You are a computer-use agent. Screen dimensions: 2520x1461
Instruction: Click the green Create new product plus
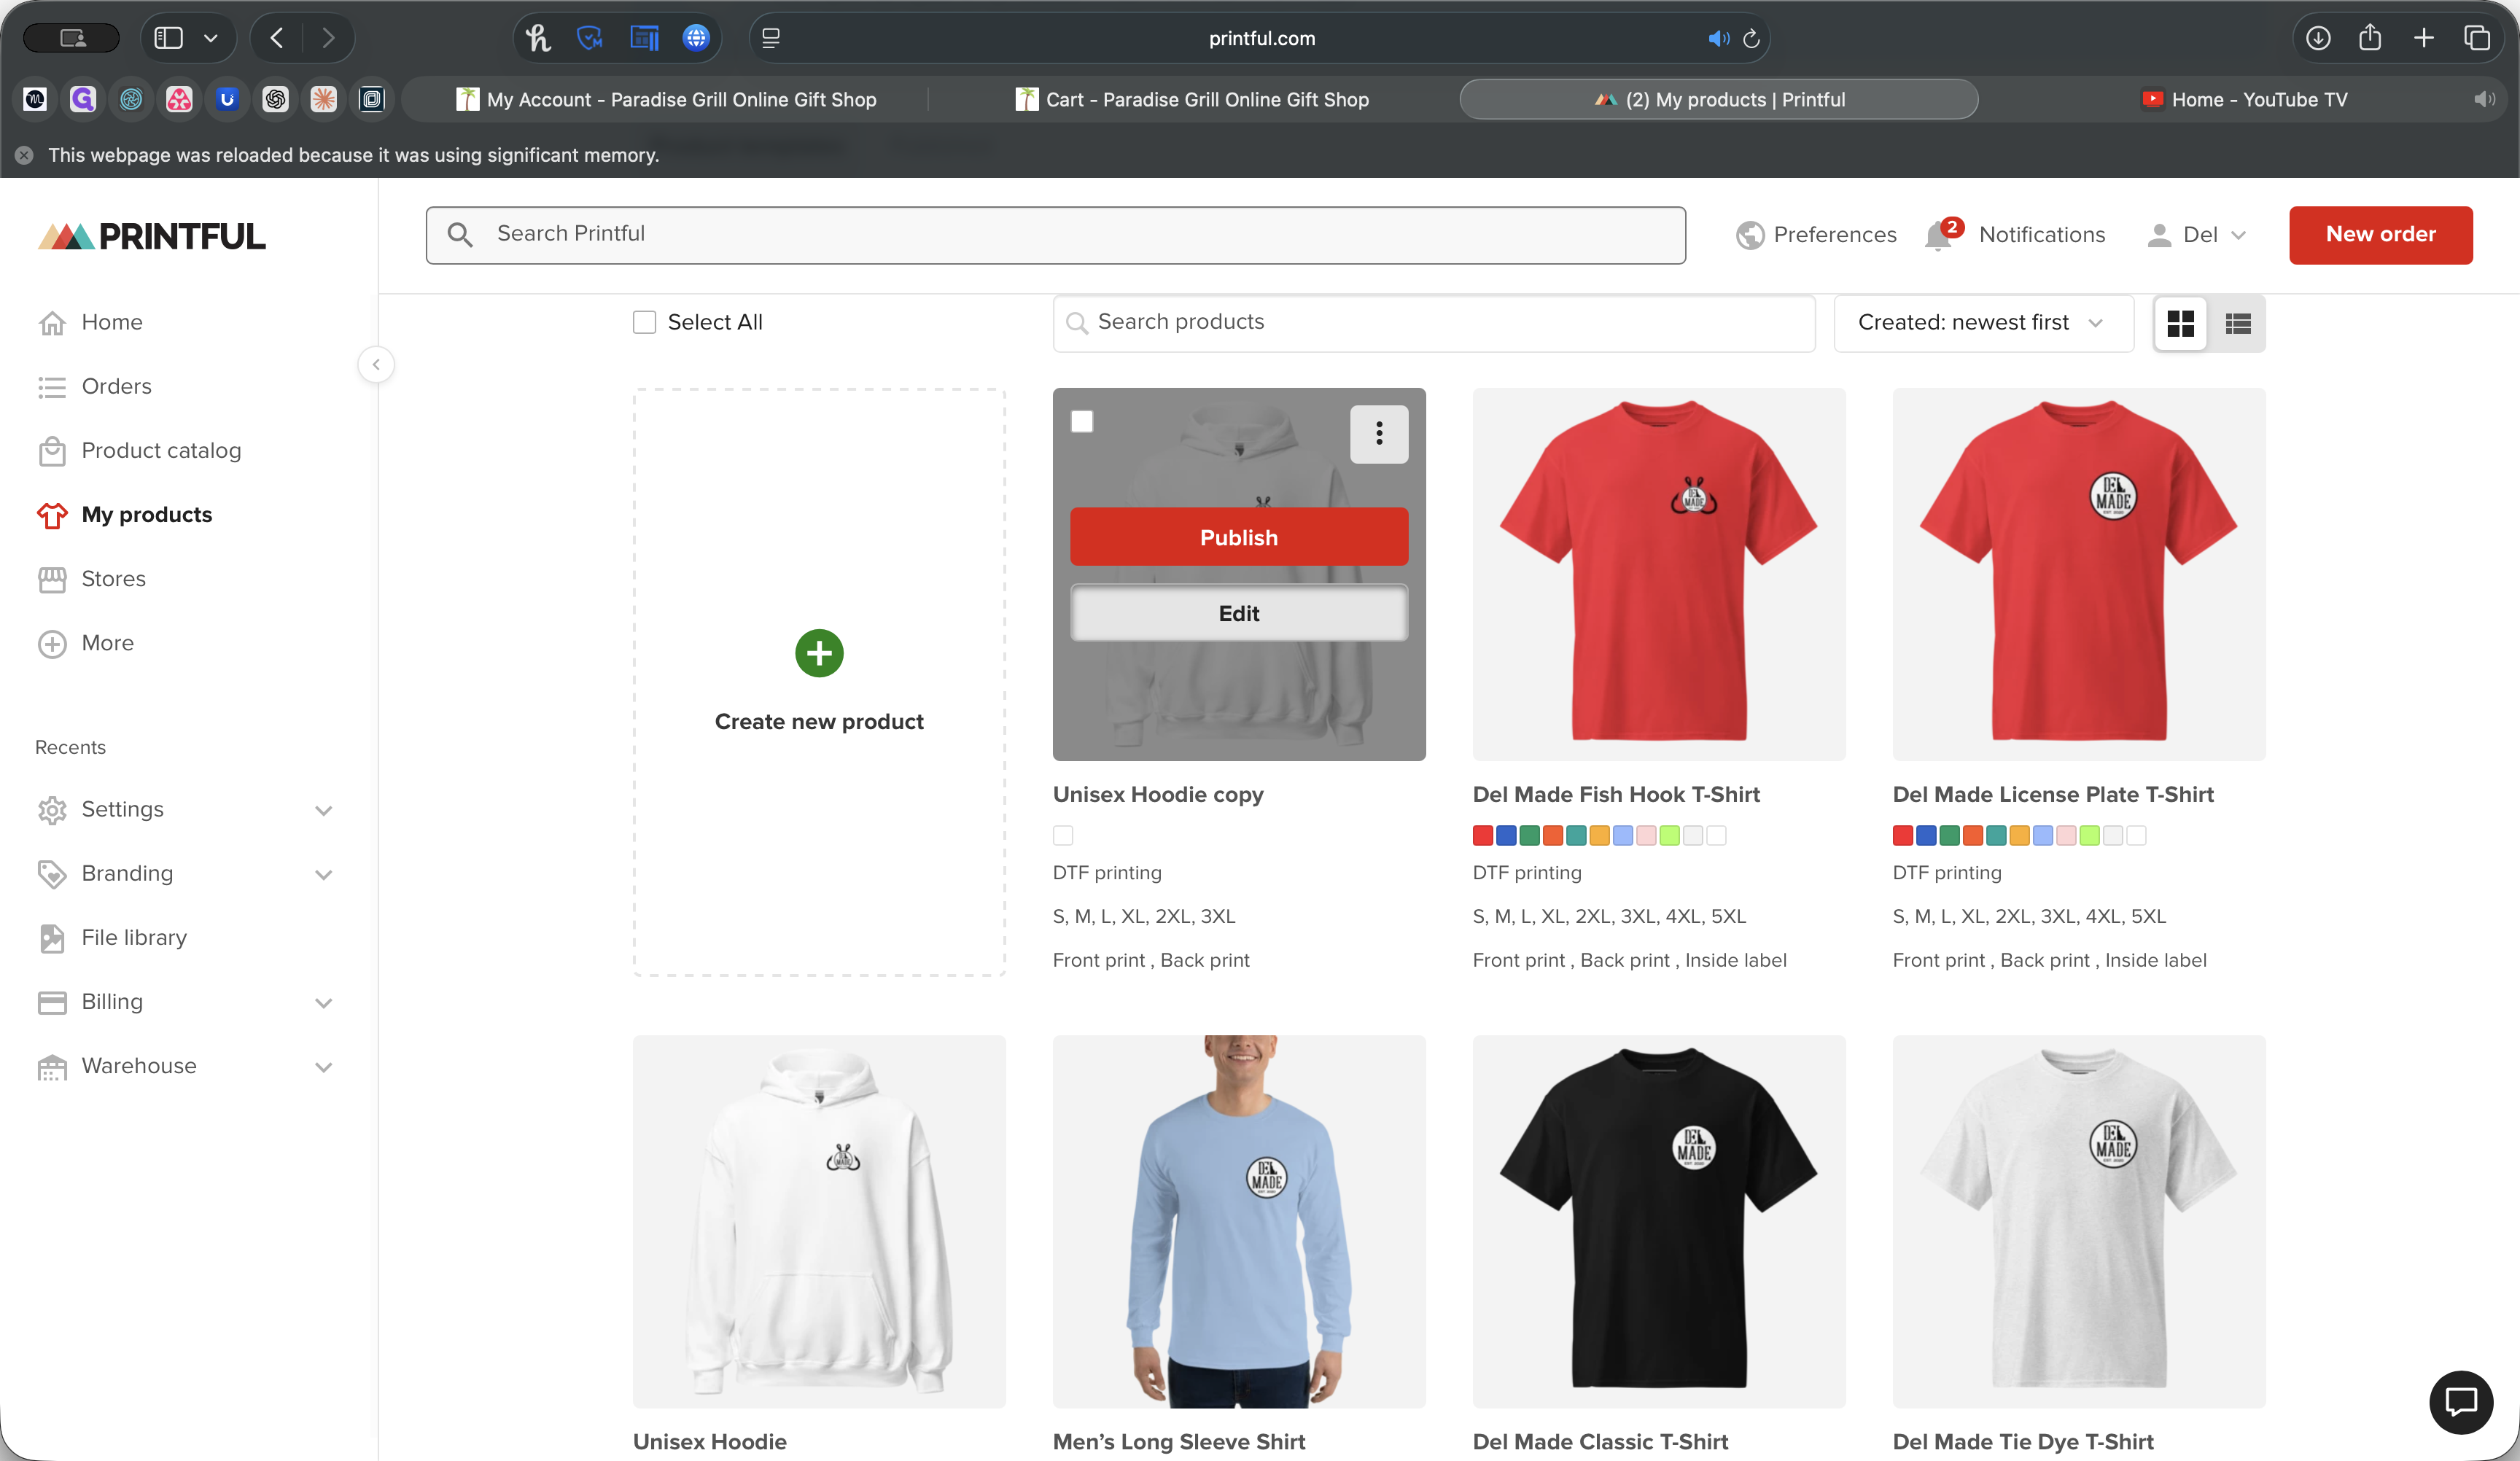click(x=819, y=653)
